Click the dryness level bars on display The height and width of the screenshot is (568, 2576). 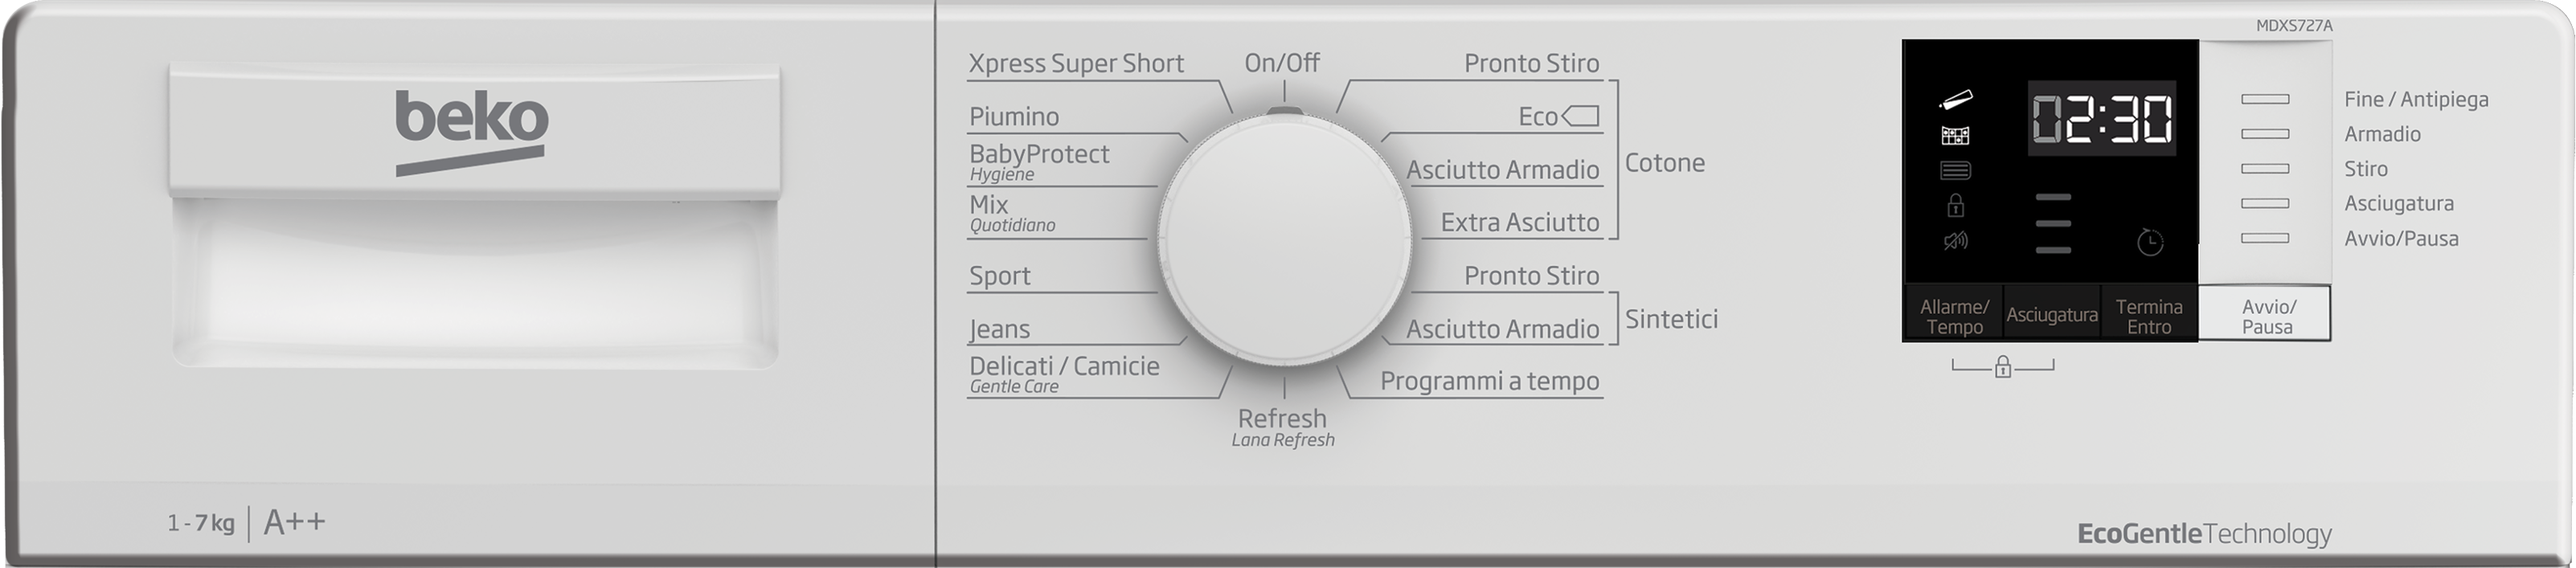click(2053, 223)
